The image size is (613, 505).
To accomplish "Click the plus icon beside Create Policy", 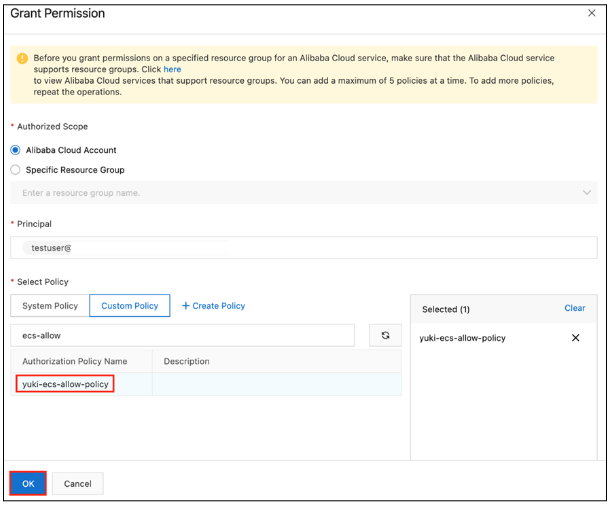I will coord(186,306).
